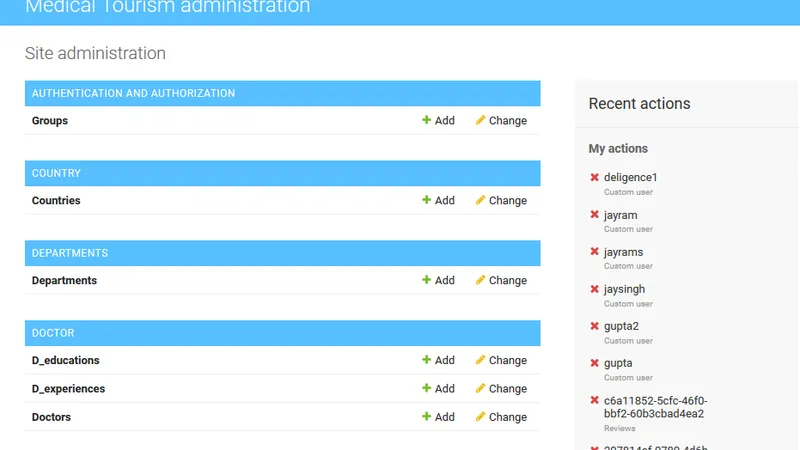
Task: Click Add link for Doctors
Action: 438,417
